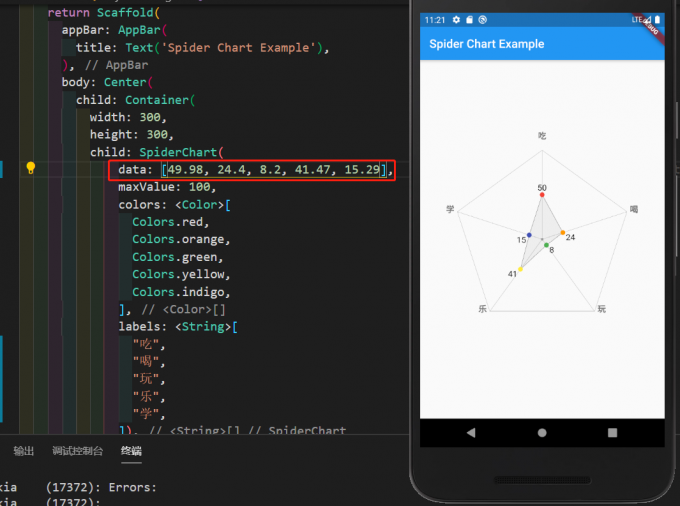Image resolution: width=680 pixels, height=506 pixels.
Task: Click the "学" string in labels list
Action: click(146, 414)
